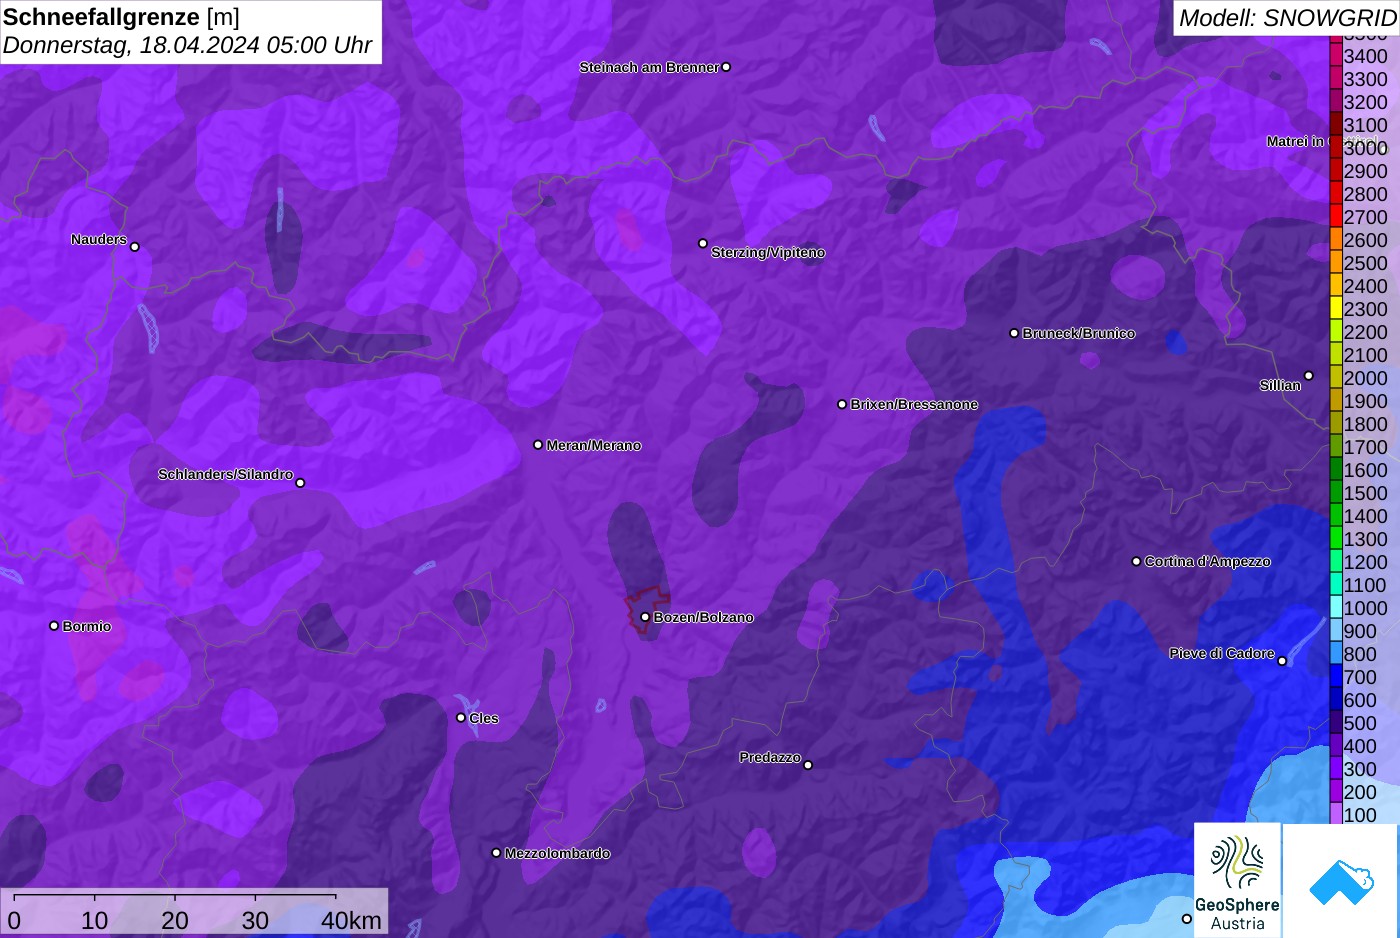1400x938 pixels.
Task: Click the 700 m blue legend swatch
Action: tap(1335, 676)
